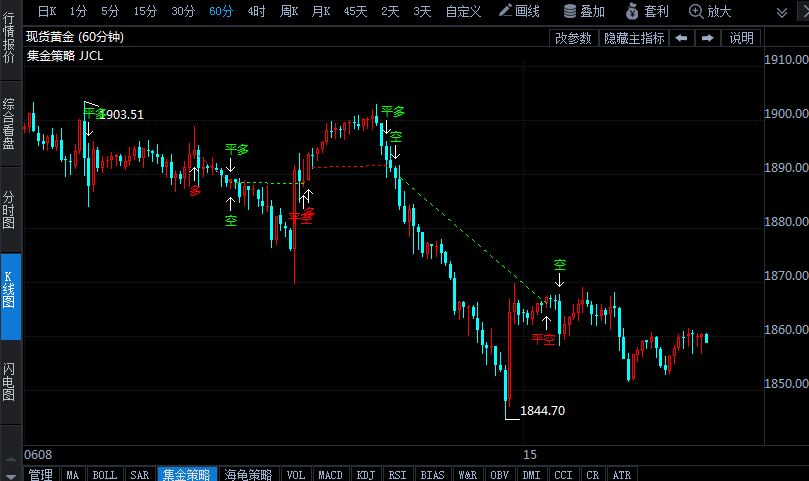This screenshot has width=809, height=481.
Task: Switch to 1分 period
Action: coord(78,11)
